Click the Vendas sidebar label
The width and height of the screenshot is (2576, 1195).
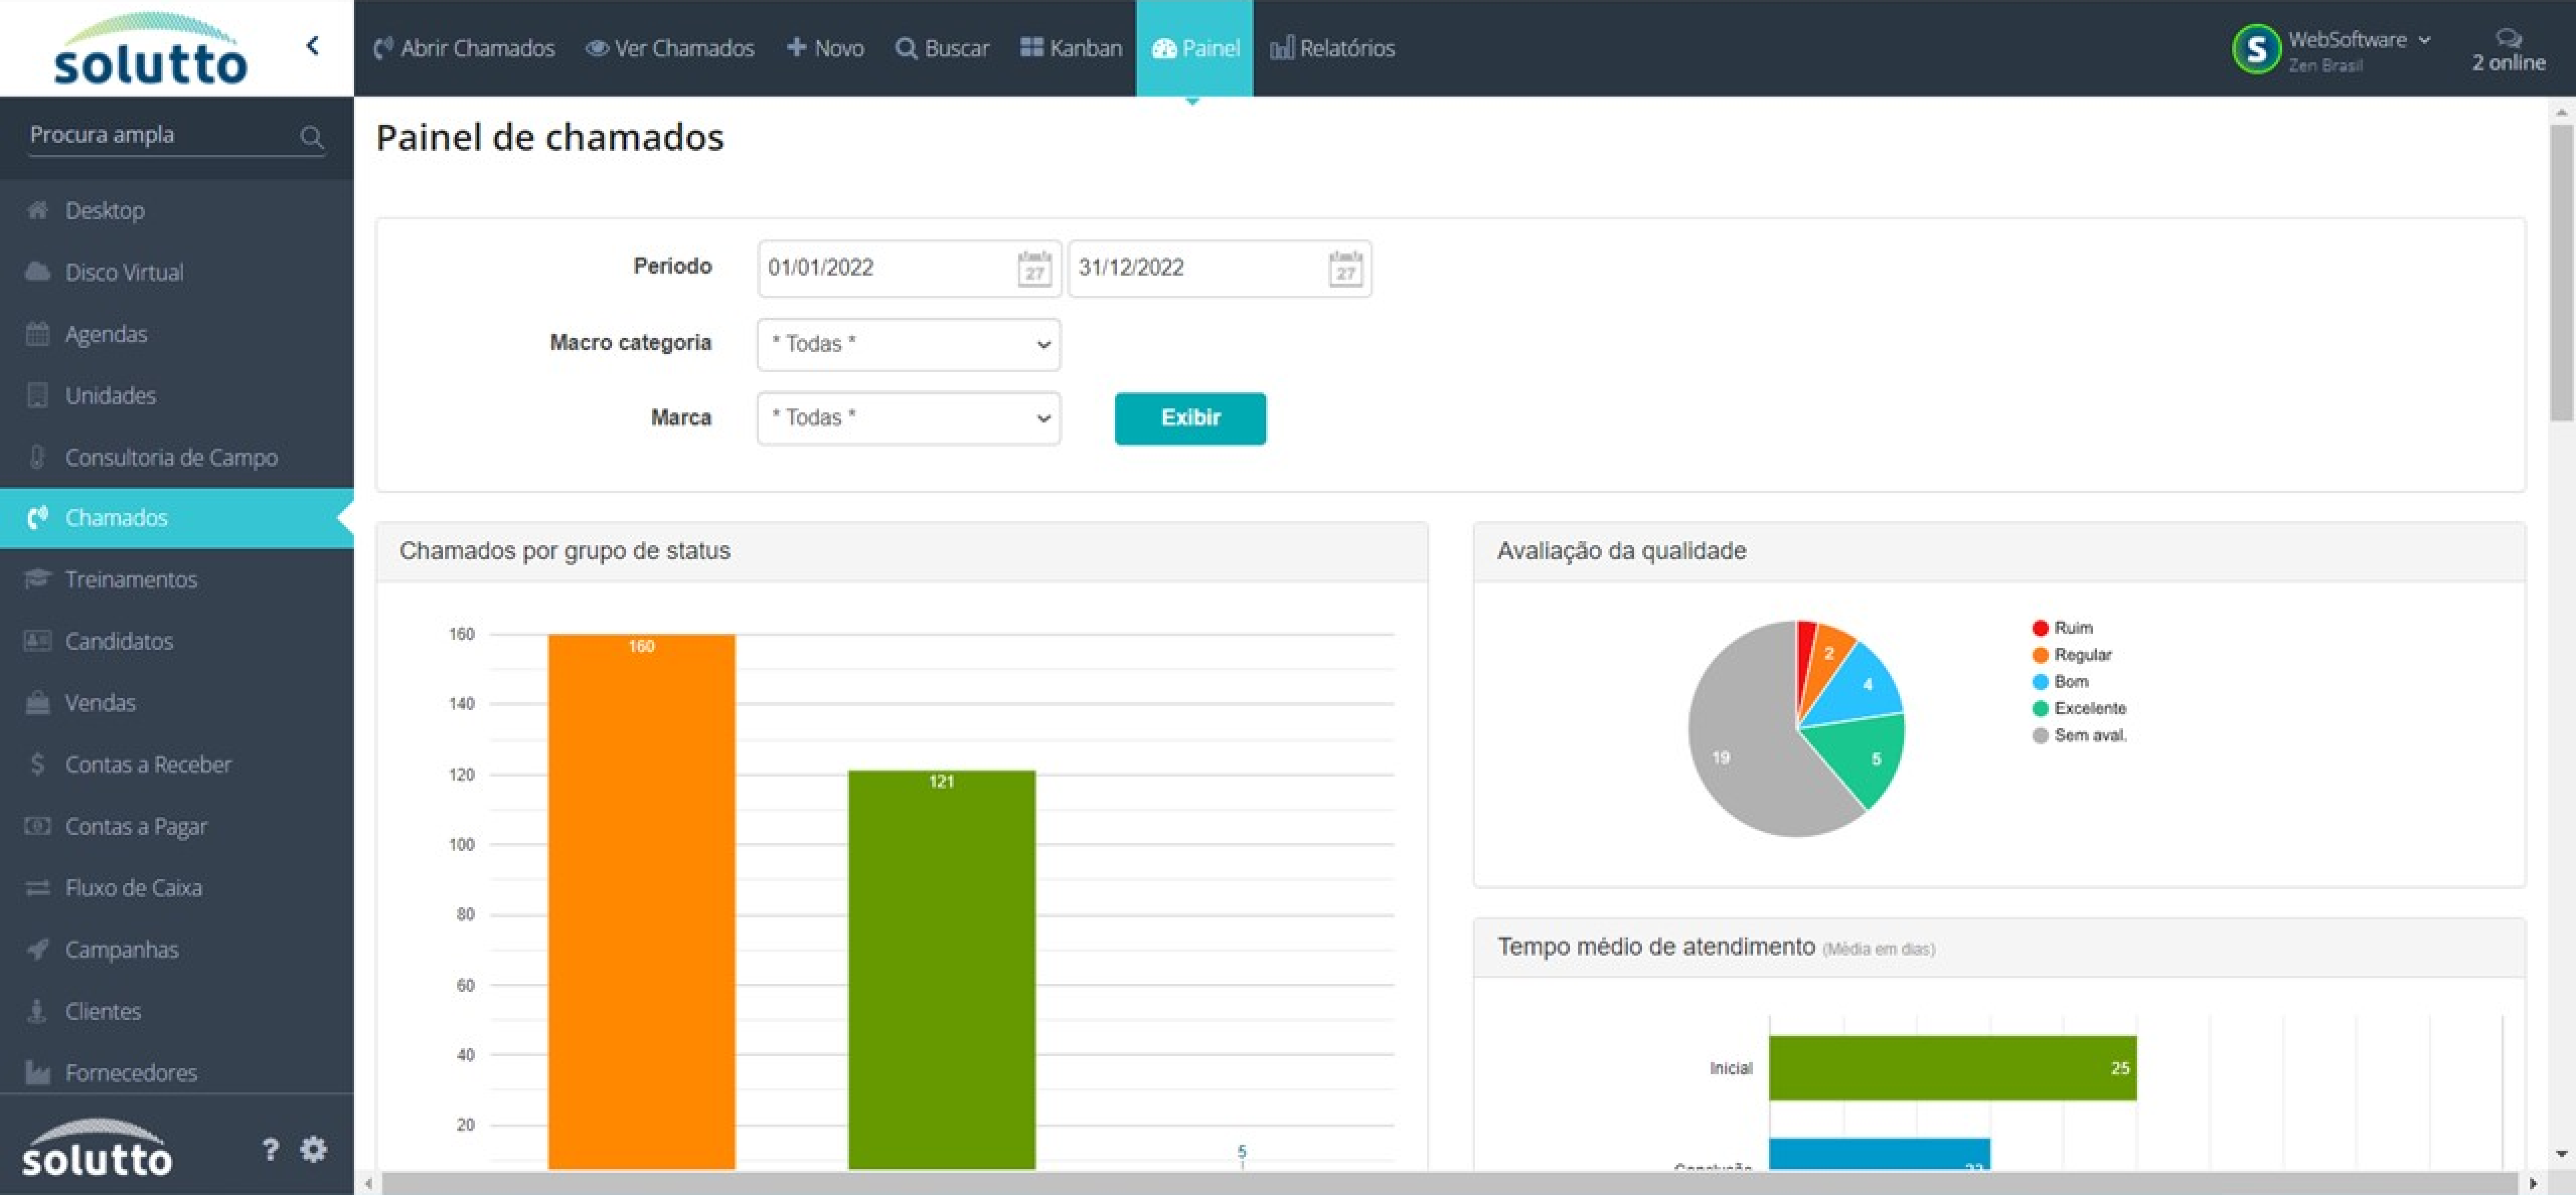pos(100,703)
